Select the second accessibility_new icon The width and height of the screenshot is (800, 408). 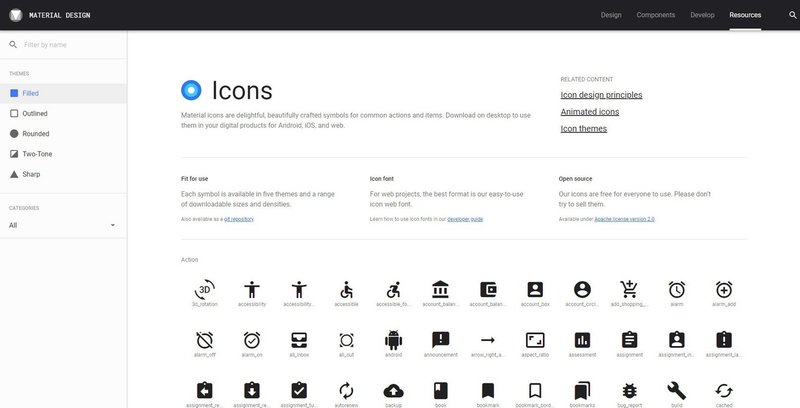(299, 290)
